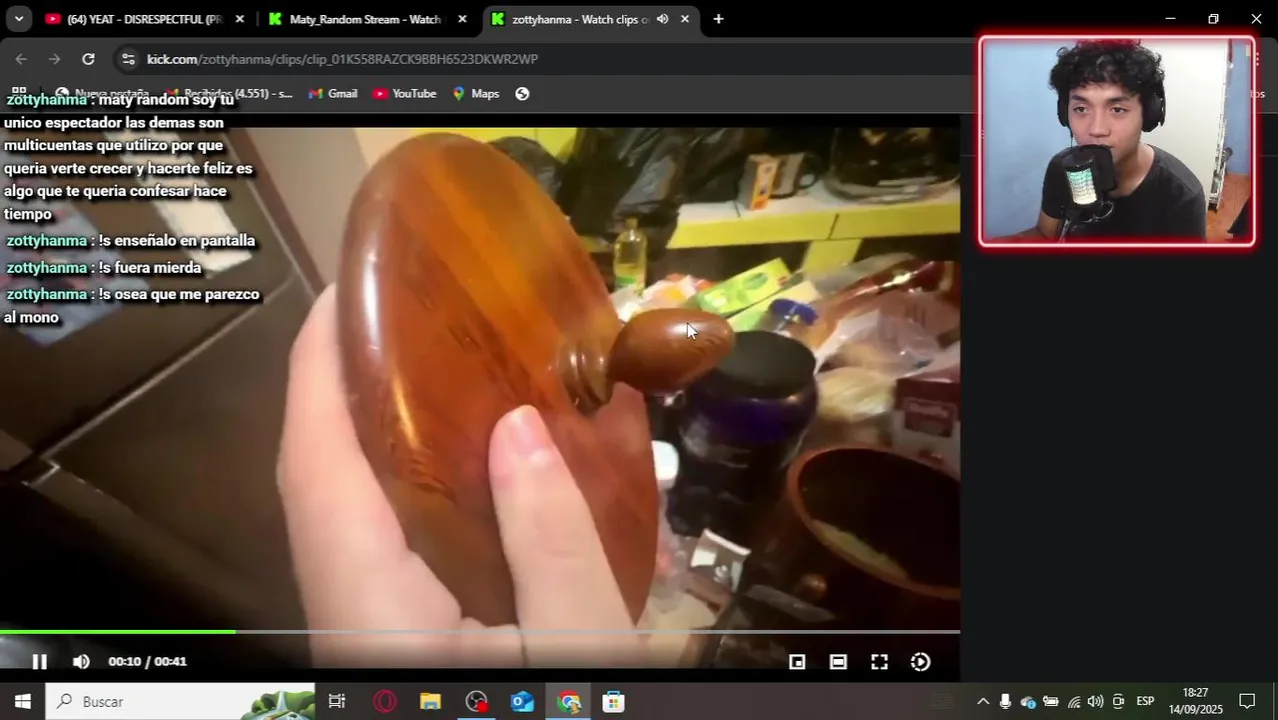Screen dimensions: 1278x720
Task: Open the Windows notification center
Action: (1248, 701)
